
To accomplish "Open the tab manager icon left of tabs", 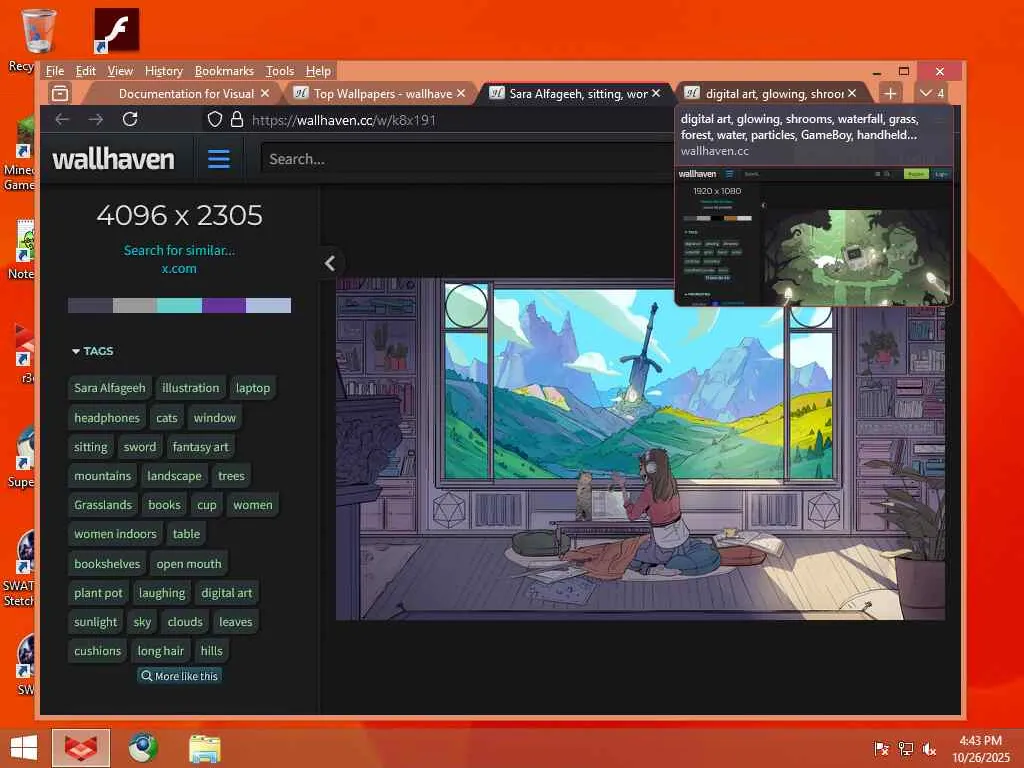I will [60, 93].
